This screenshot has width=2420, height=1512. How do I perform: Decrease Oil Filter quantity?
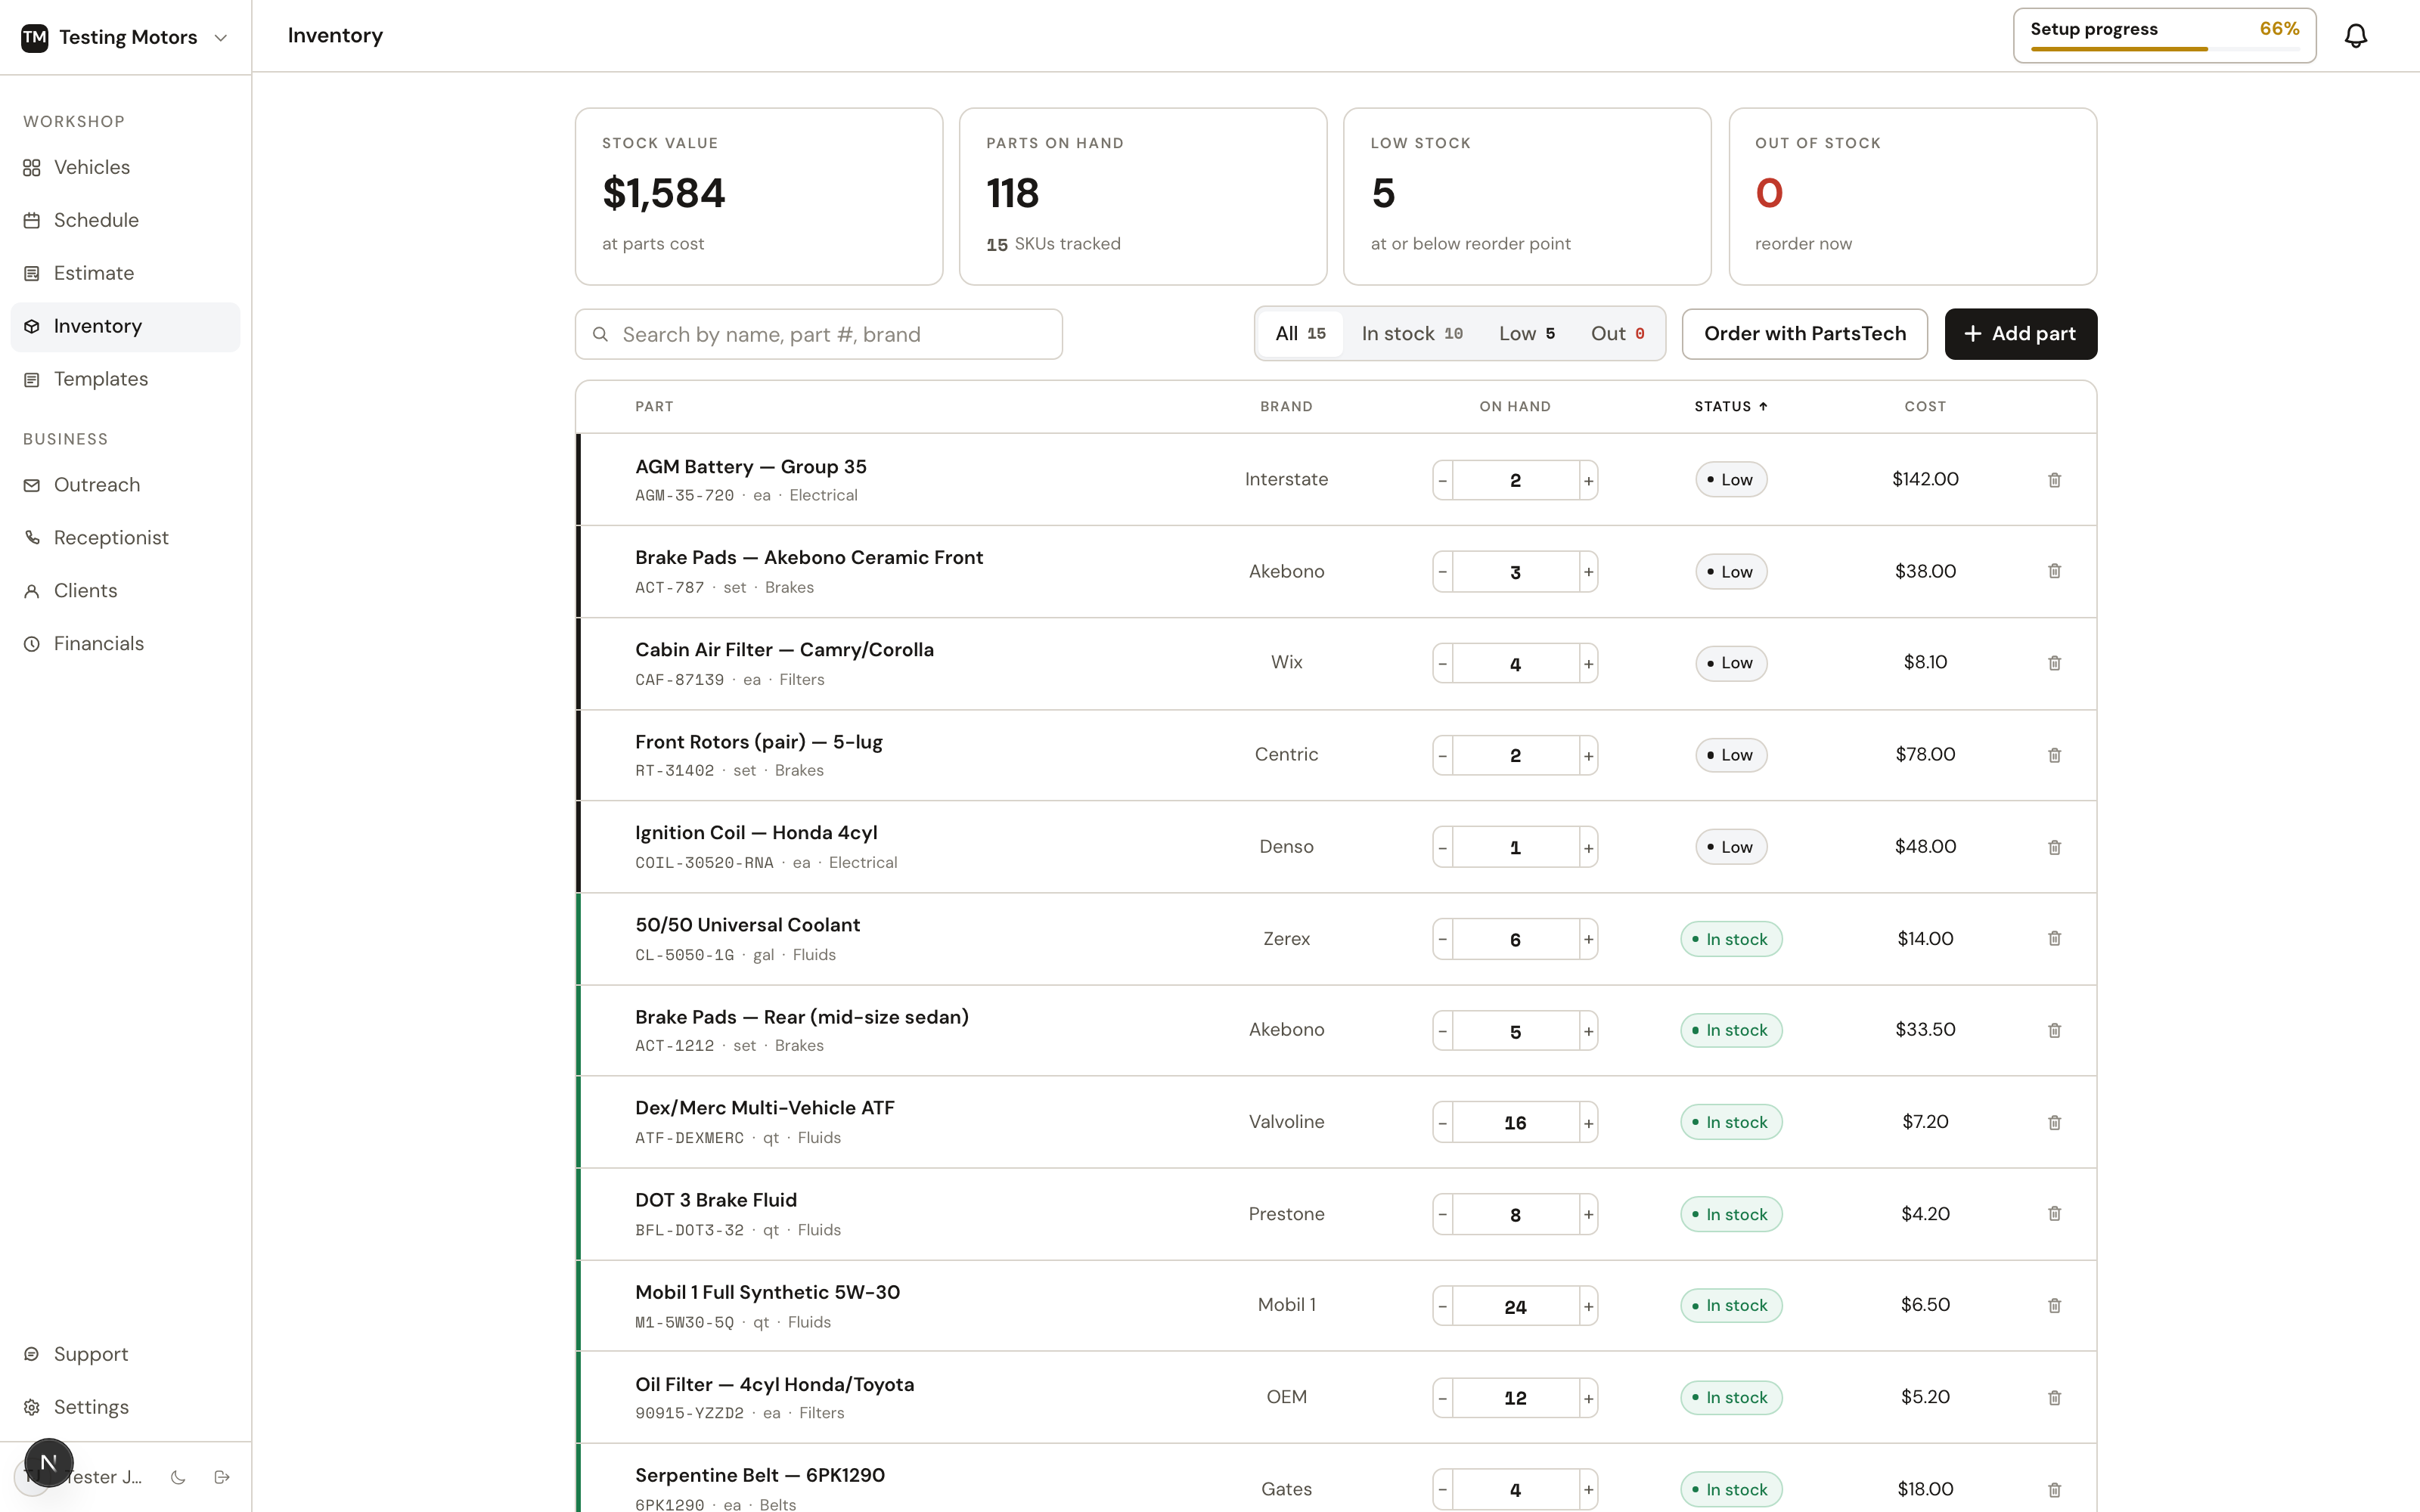(x=1442, y=1397)
